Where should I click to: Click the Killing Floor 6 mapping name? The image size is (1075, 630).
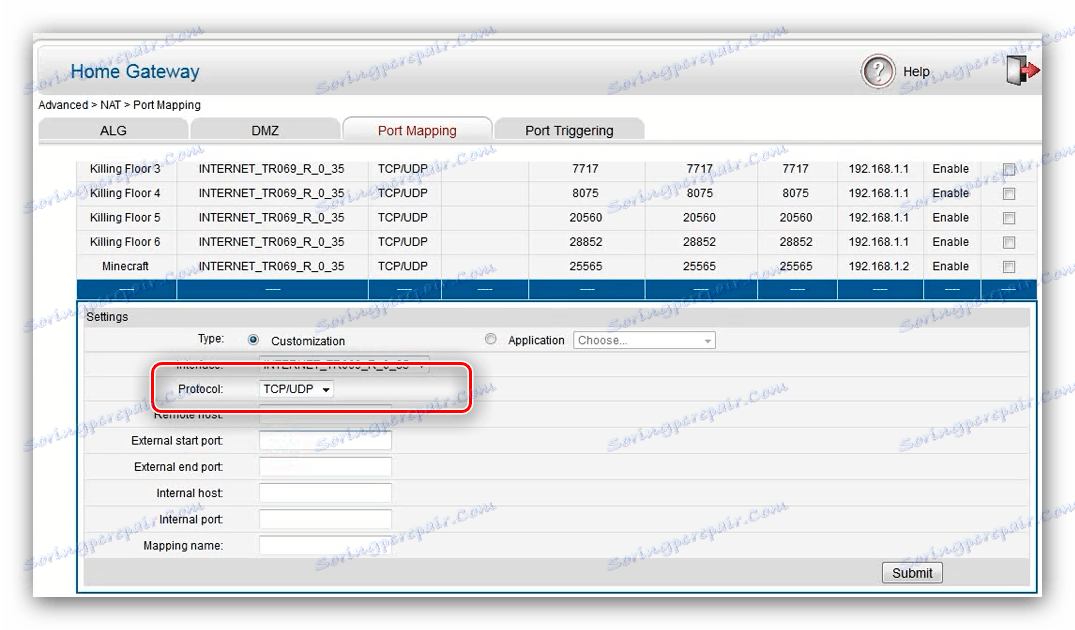125,242
